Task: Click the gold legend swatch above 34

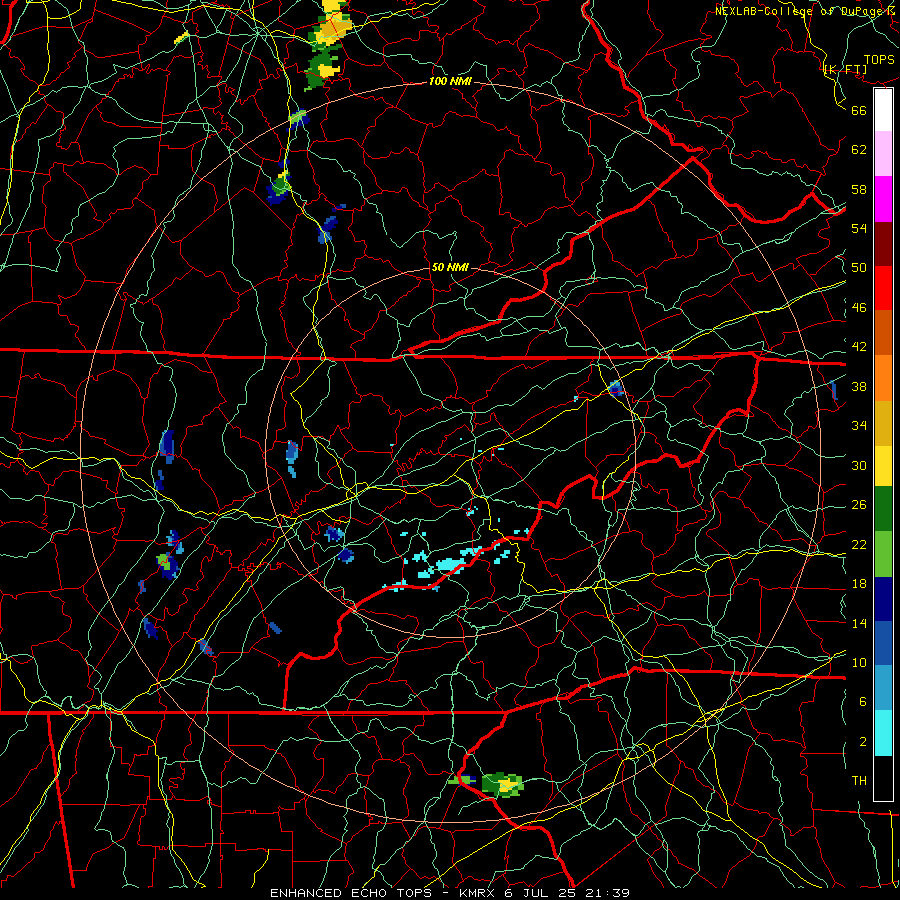Action: [x=883, y=423]
